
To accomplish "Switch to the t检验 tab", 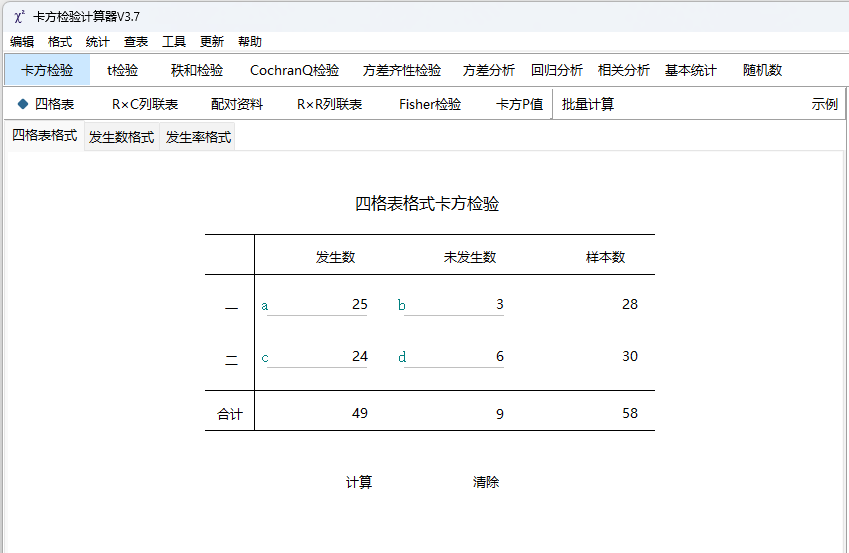I will (122, 70).
